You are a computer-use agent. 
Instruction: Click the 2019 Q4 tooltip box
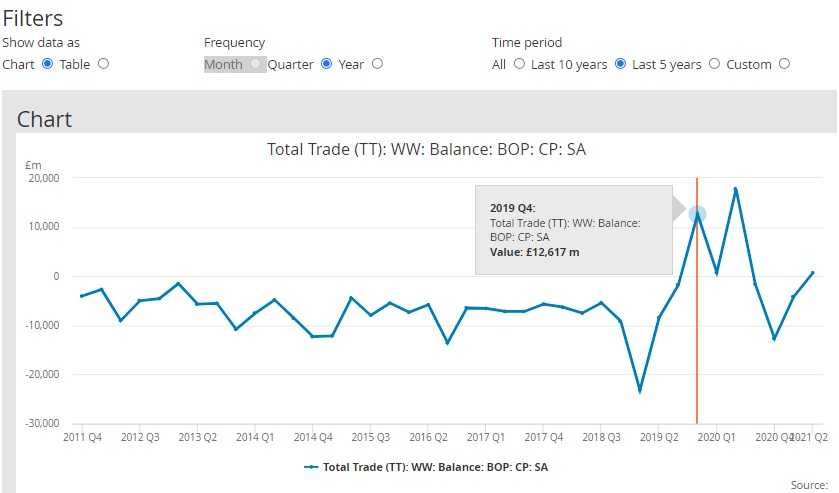(x=573, y=230)
